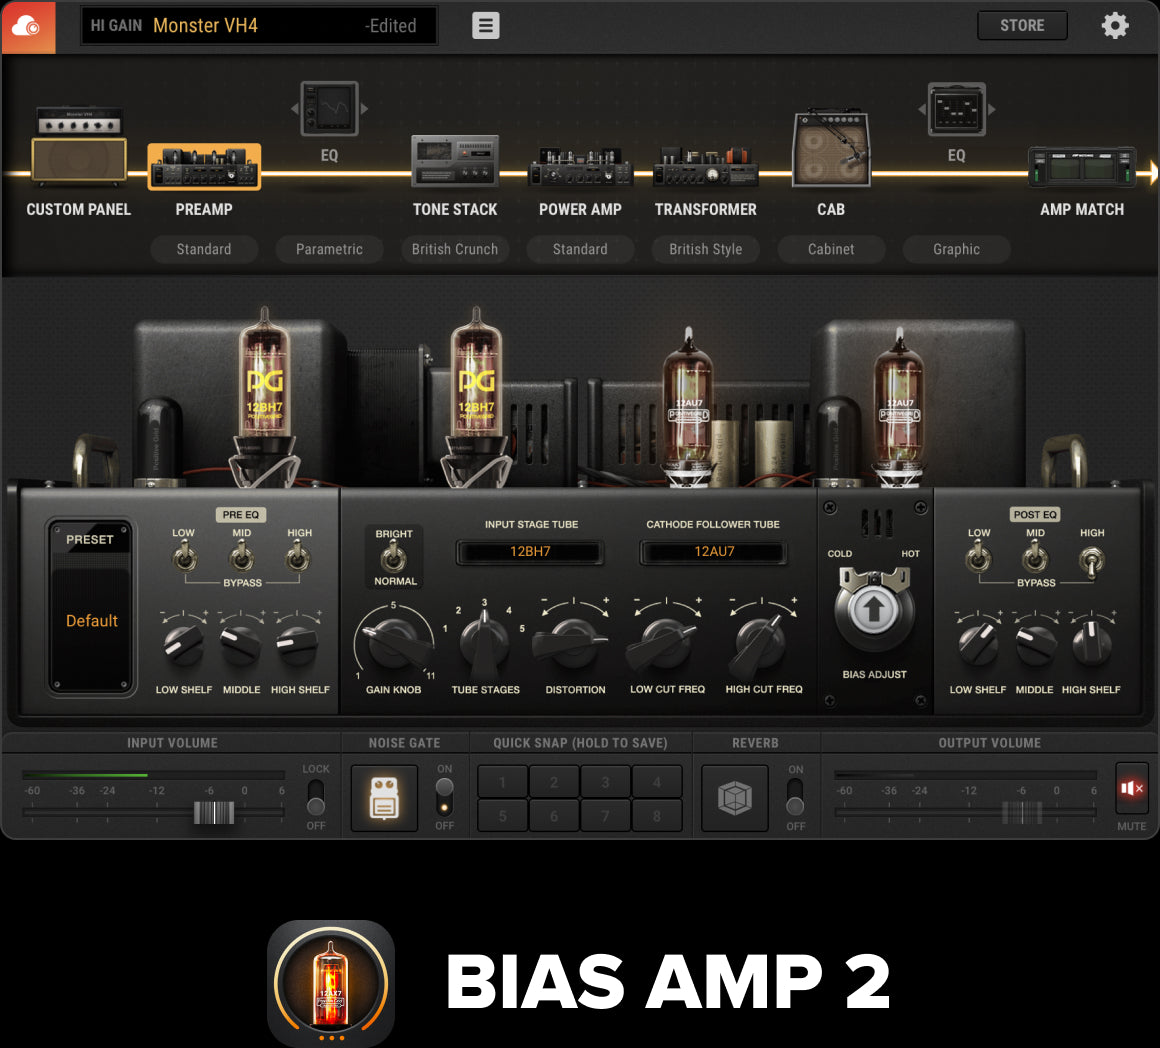Select the Tone Stack module icon
1160x1048 pixels.
click(x=454, y=162)
